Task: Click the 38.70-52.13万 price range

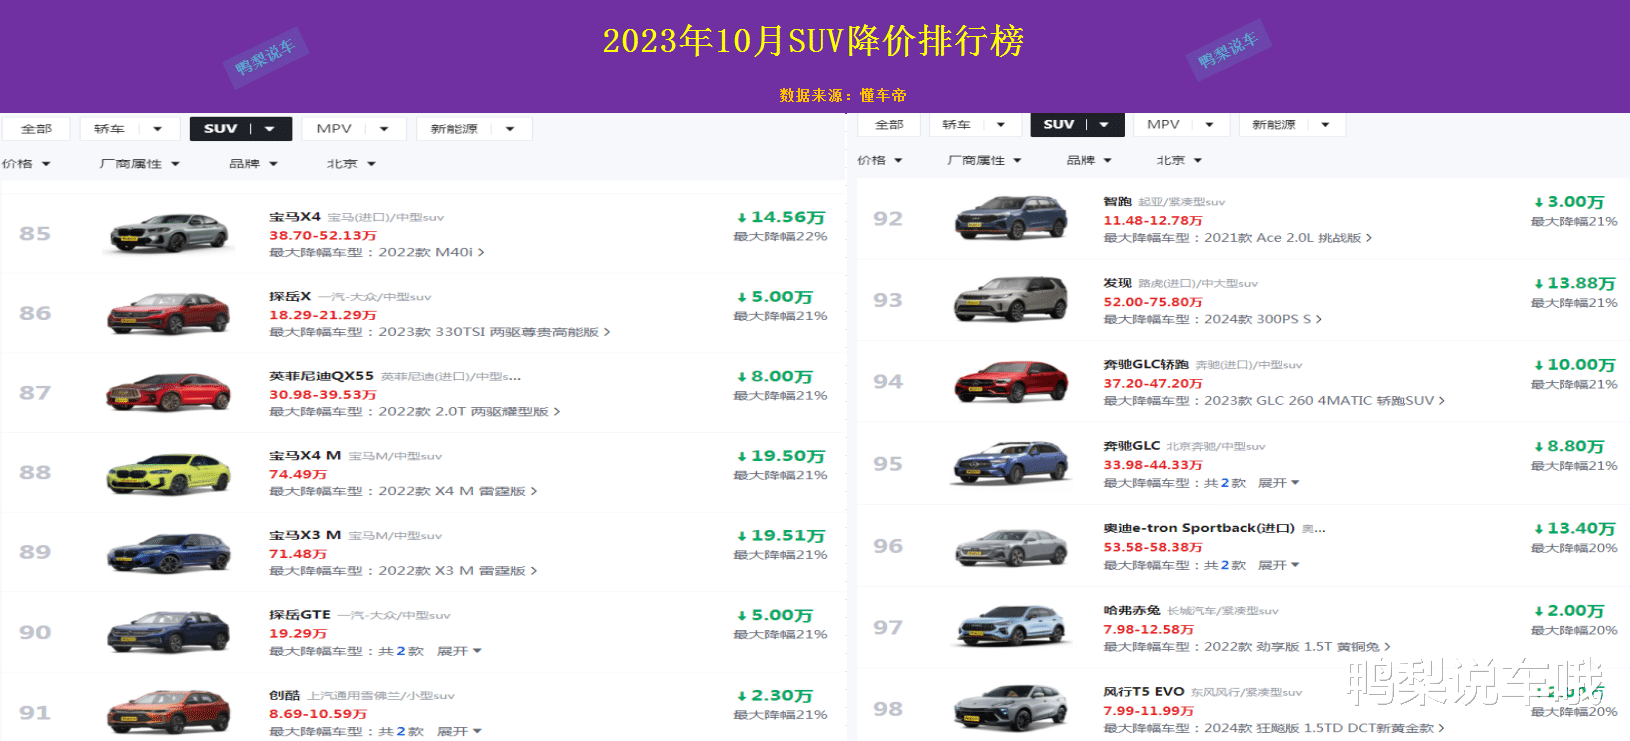Action: point(323,235)
